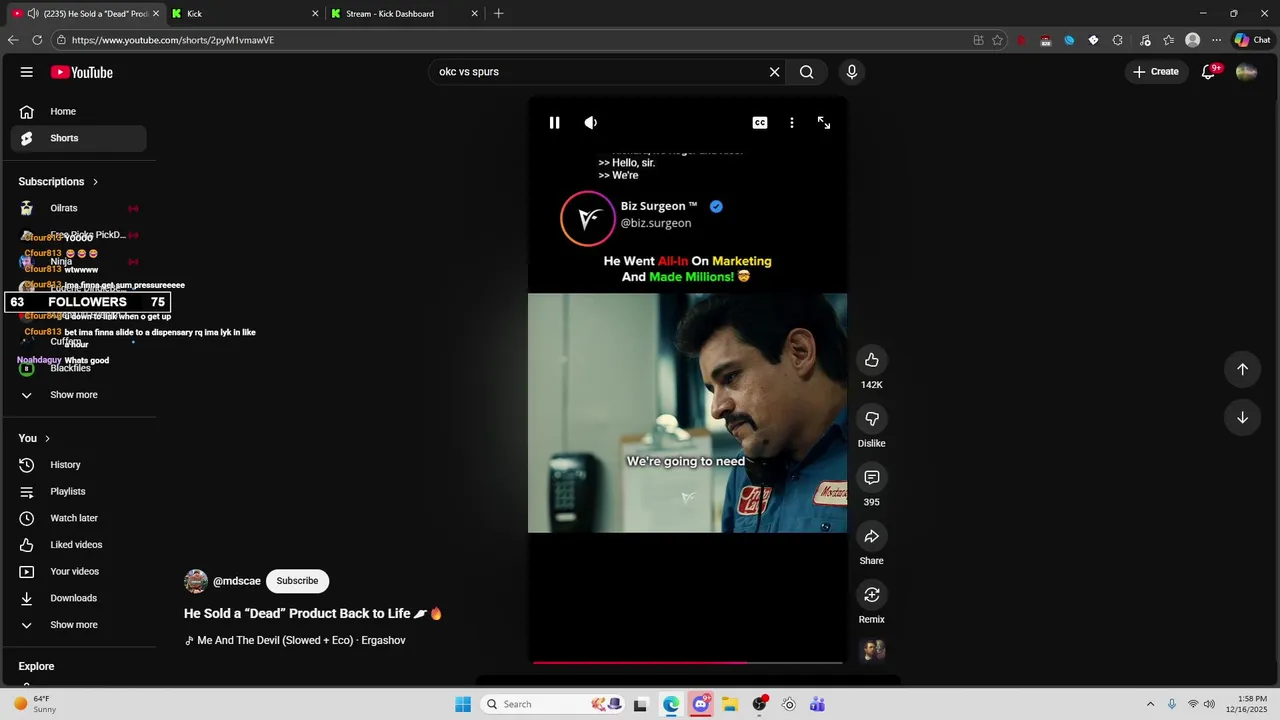Click the Create button
Screen dimensions: 1280x720
pos(1156,72)
